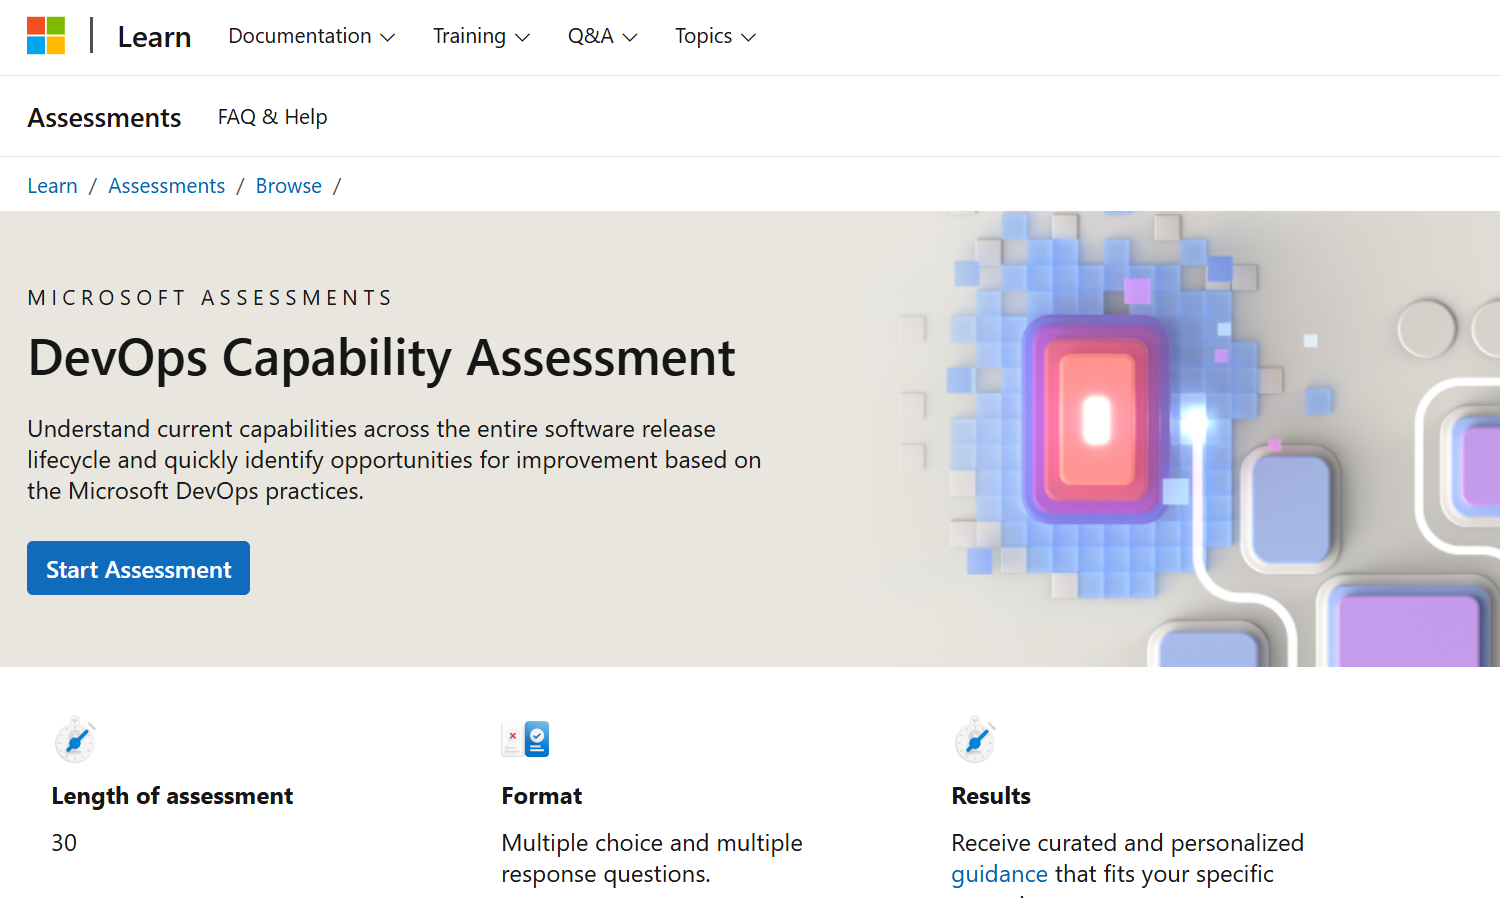Click the Microsoft logo

click(x=46, y=36)
